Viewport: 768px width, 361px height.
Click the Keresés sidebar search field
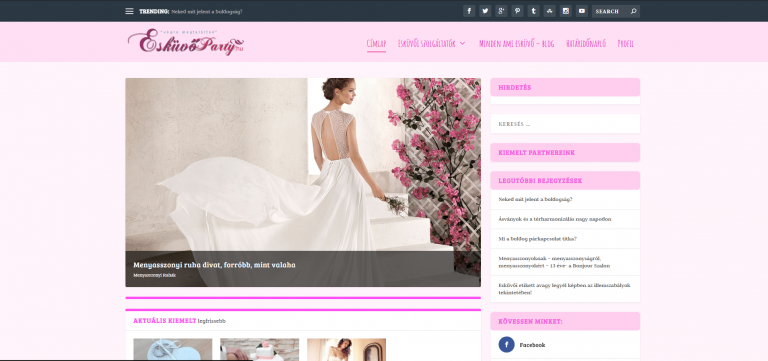pos(565,124)
